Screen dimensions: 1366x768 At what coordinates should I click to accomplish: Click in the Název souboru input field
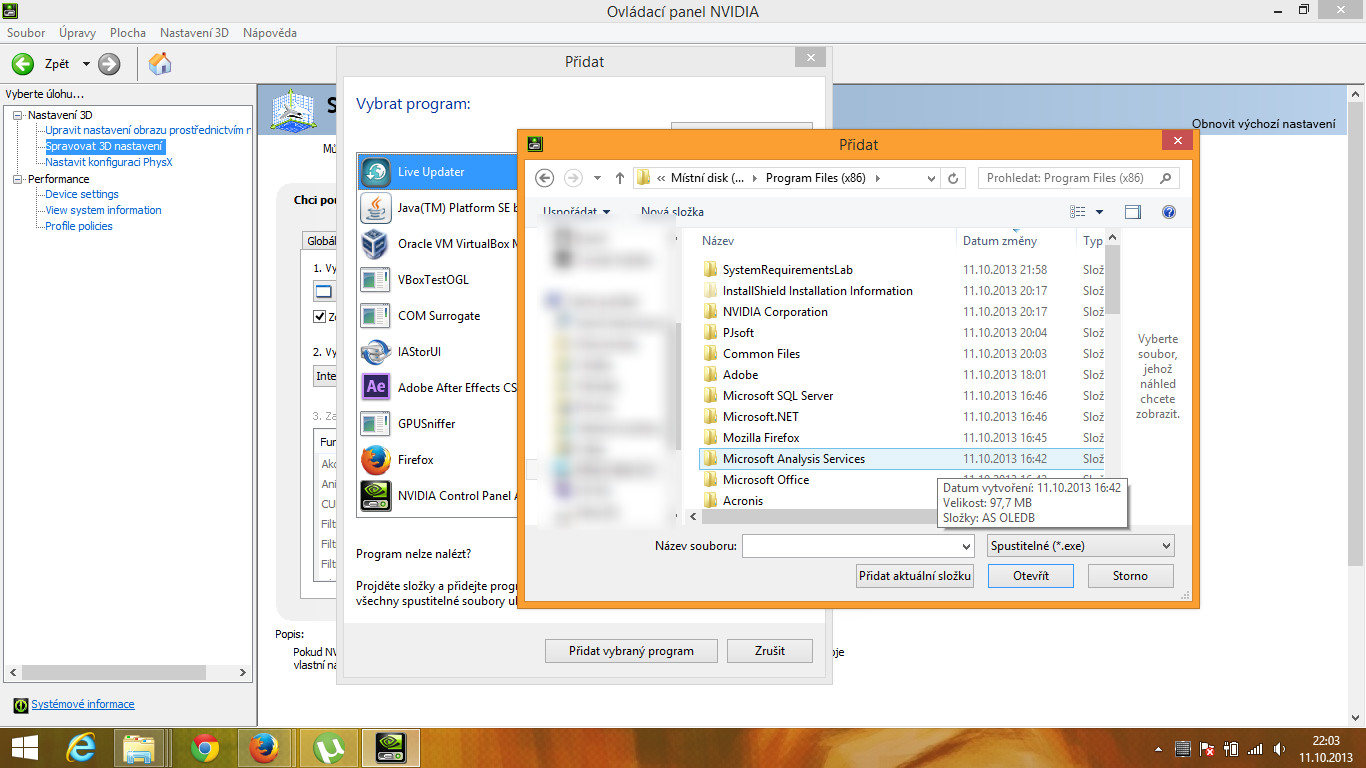(850, 546)
